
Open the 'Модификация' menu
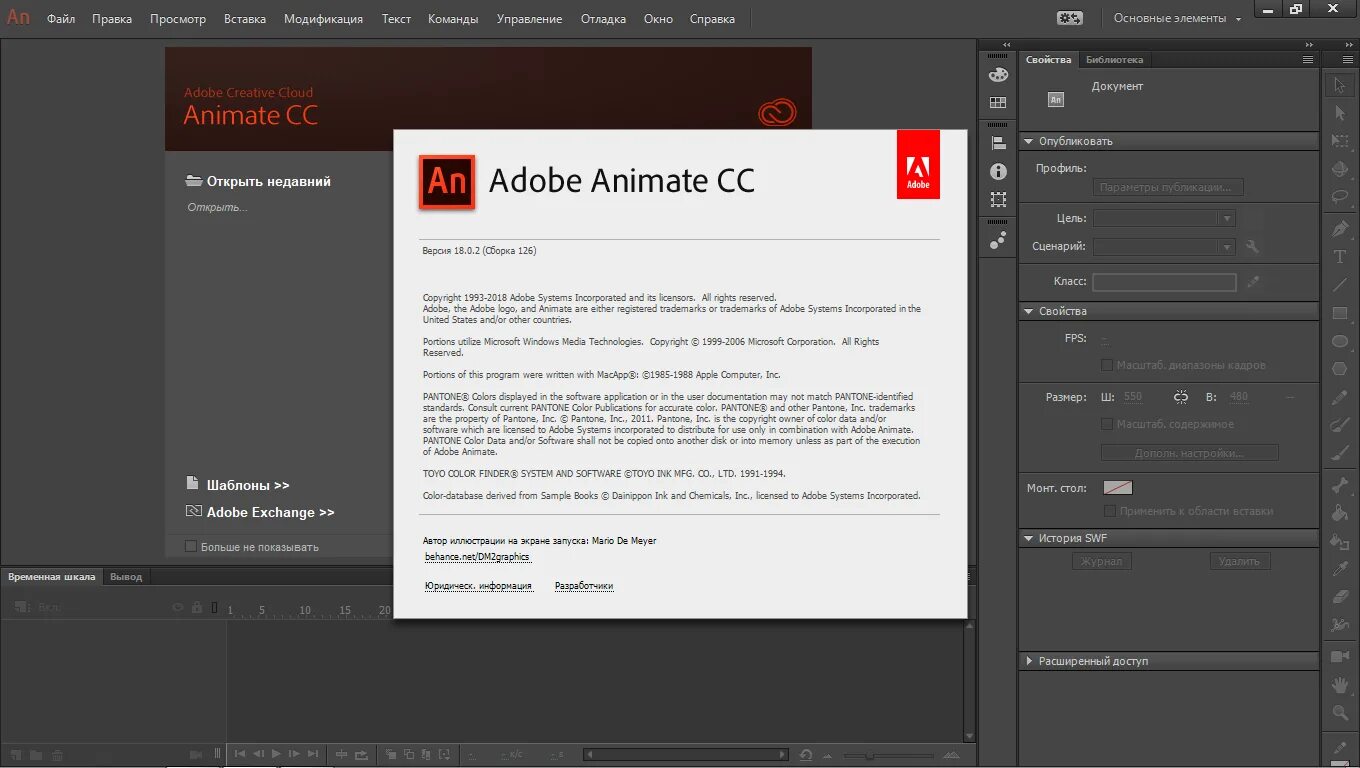click(324, 18)
